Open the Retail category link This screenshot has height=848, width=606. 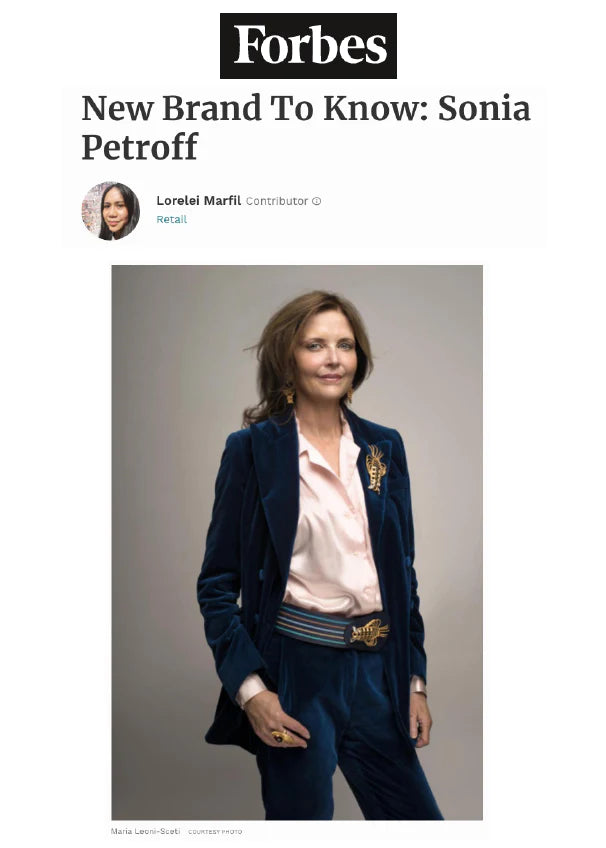tap(171, 219)
